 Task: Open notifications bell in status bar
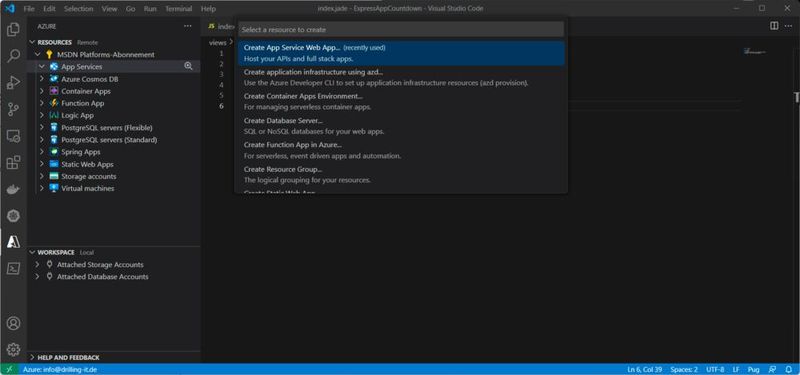(789, 369)
